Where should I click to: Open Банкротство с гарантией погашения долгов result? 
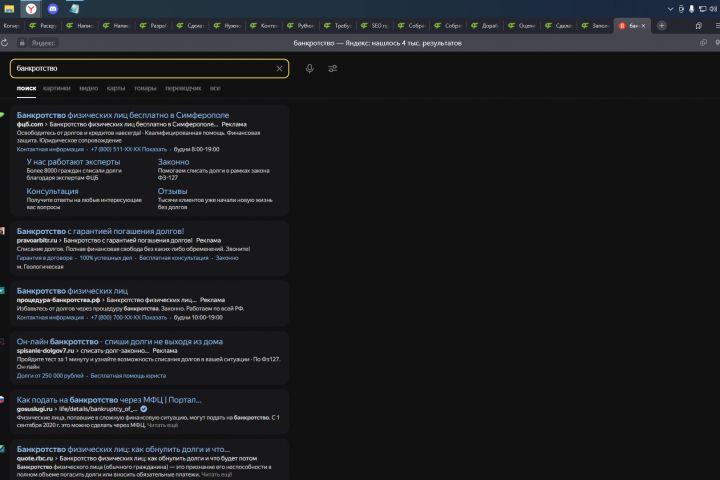click(x=100, y=232)
